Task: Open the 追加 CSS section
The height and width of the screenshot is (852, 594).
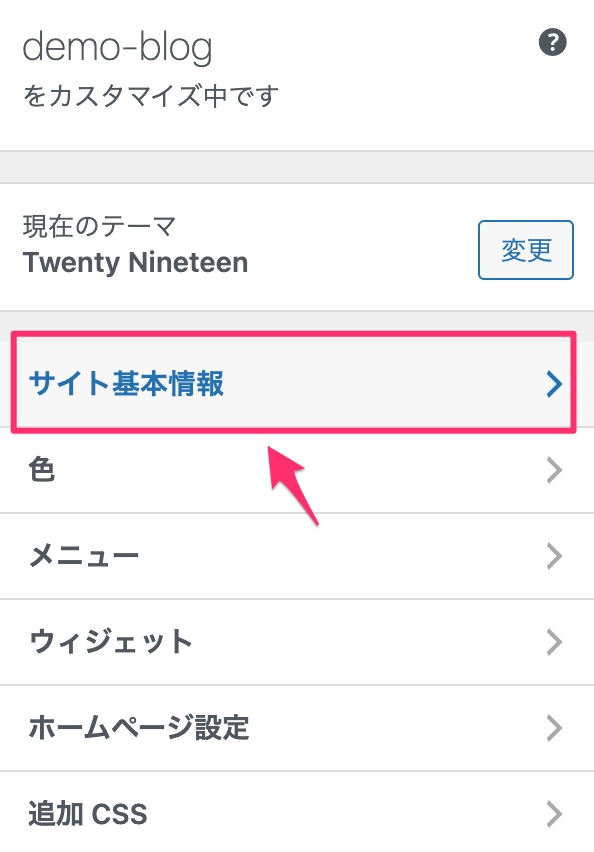Action: pos(297,812)
